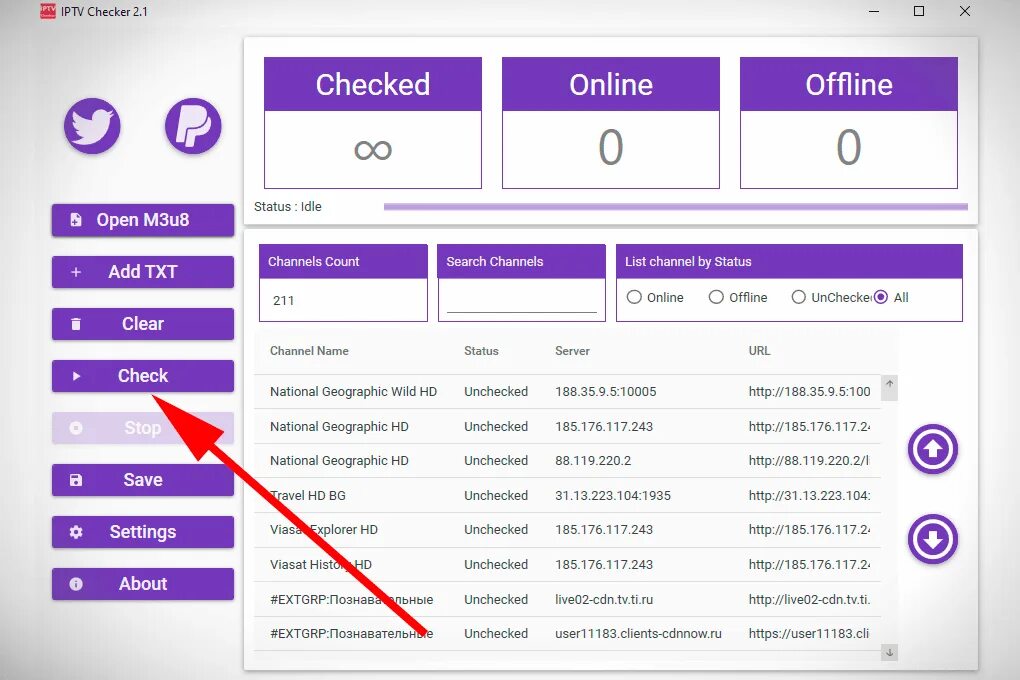This screenshot has height=680, width=1020.
Task: Open the Settings button
Action: 143,532
